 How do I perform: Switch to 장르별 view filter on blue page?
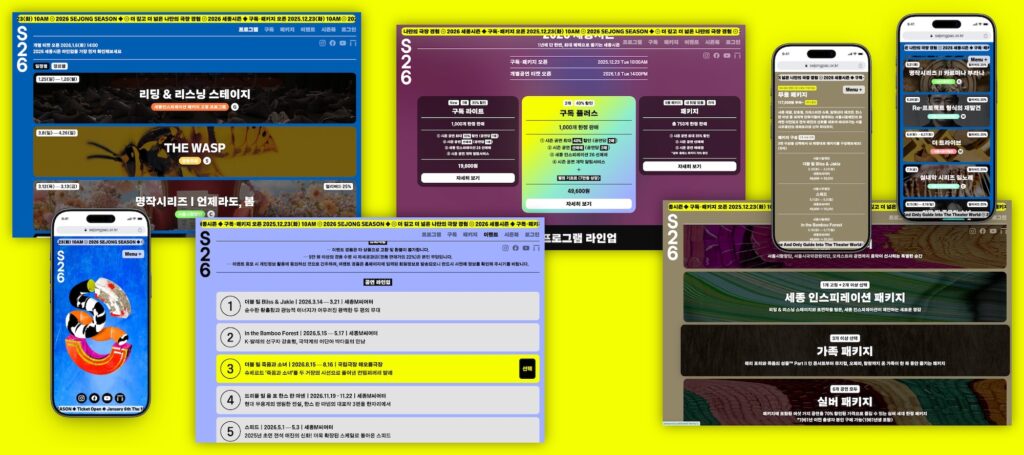click(x=61, y=66)
